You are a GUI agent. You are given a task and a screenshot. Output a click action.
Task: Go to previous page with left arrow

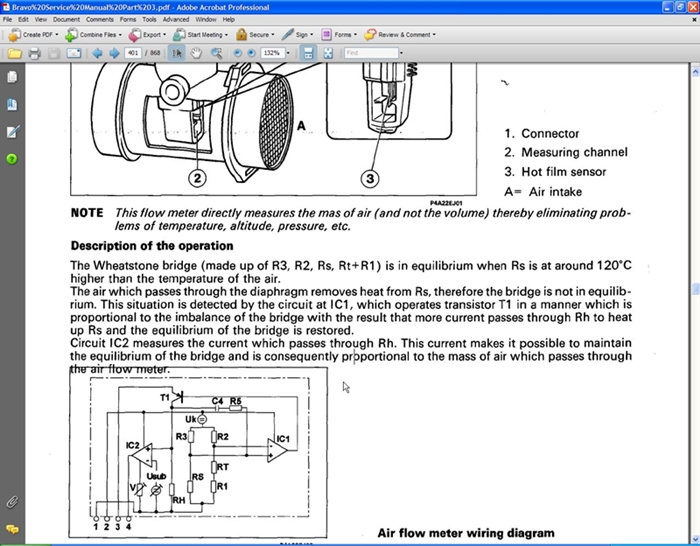pos(97,53)
